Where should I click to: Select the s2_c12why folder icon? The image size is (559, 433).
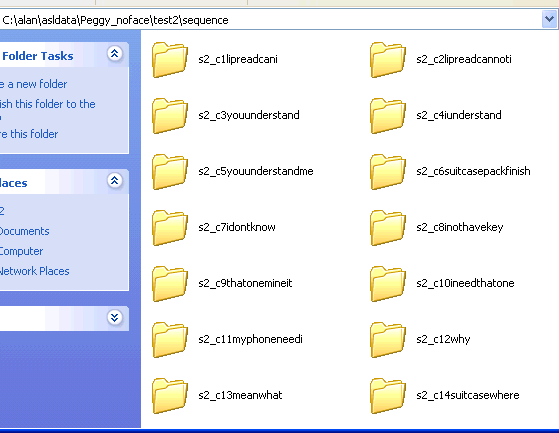pos(388,339)
